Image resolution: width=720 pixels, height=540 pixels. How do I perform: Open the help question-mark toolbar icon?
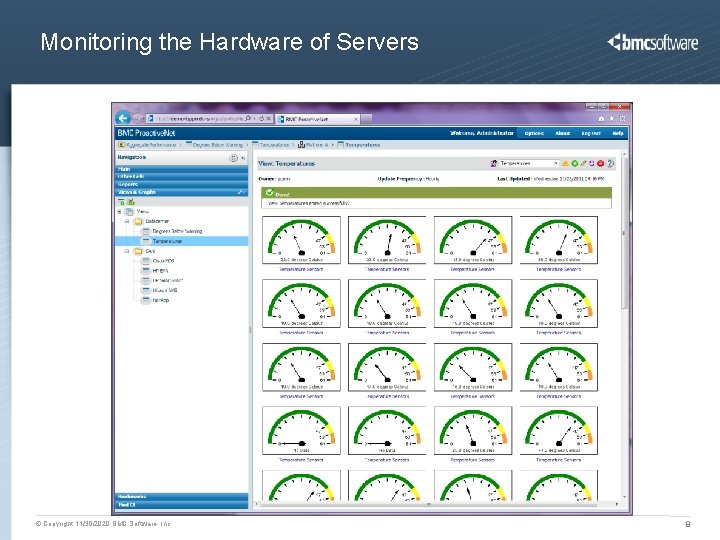coord(610,163)
